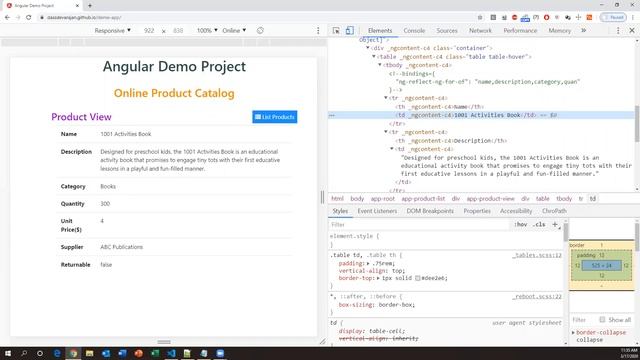Collapse the table table-hover node
This screenshot has width=640, height=360.
(374, 56)
